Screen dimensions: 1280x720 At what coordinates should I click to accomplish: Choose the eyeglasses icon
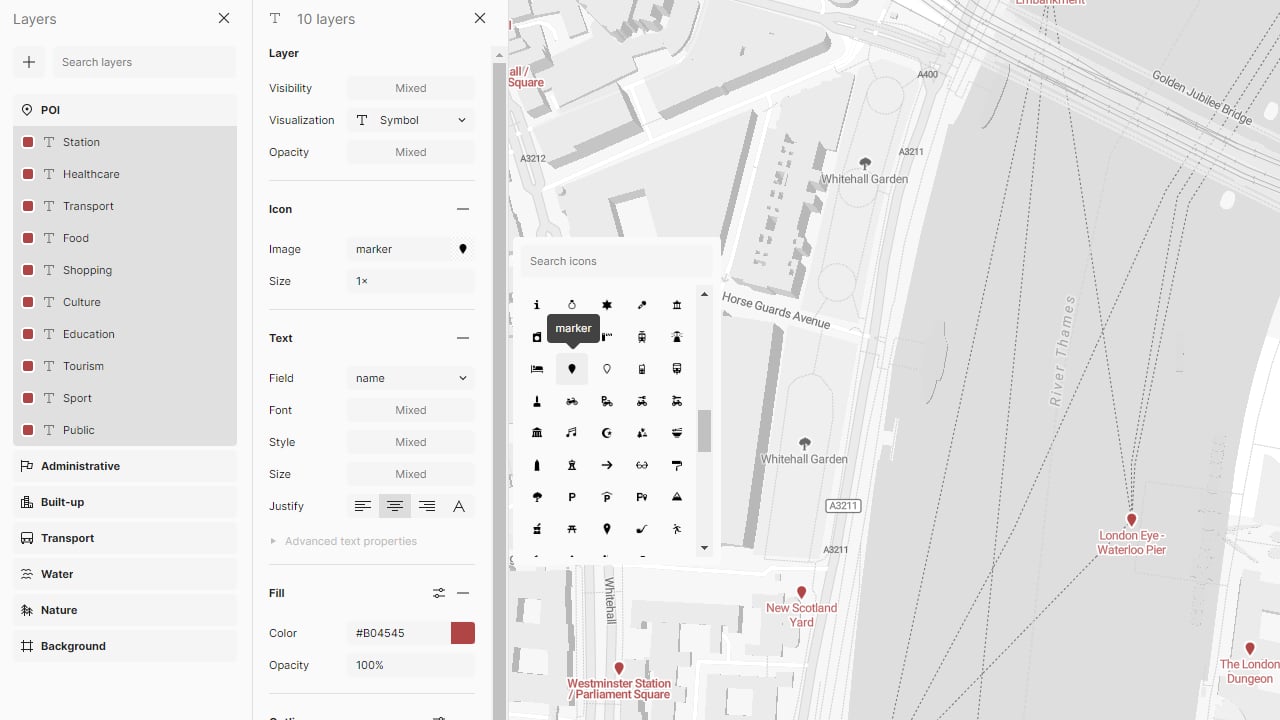tap(642, 465)
